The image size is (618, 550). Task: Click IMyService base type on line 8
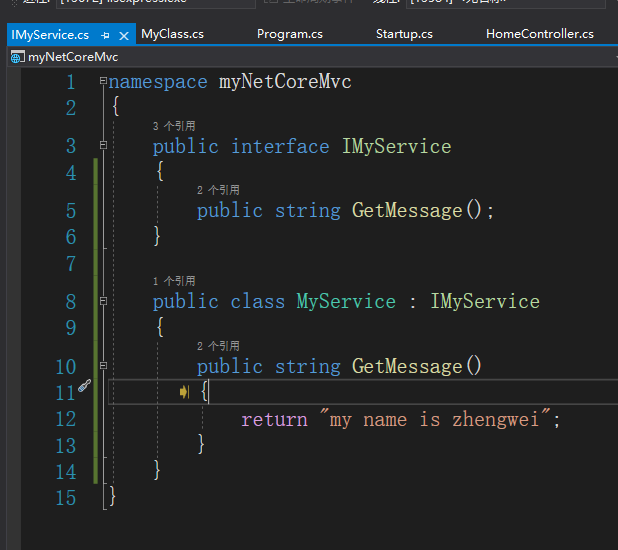(x=485, y=302)
